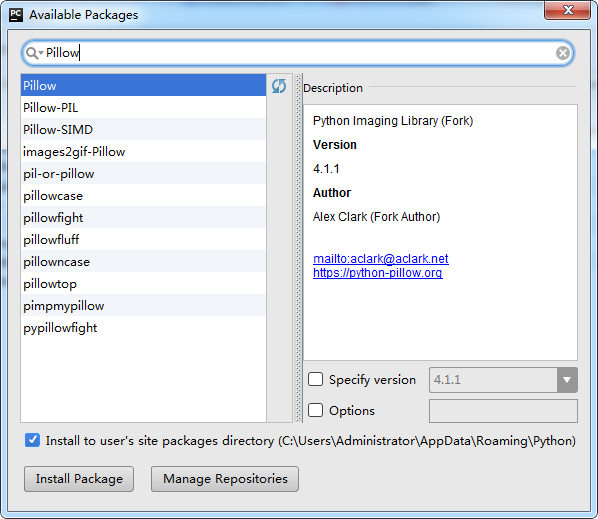
Task: Open search history via magnifier icon
Action: point(34,53)
